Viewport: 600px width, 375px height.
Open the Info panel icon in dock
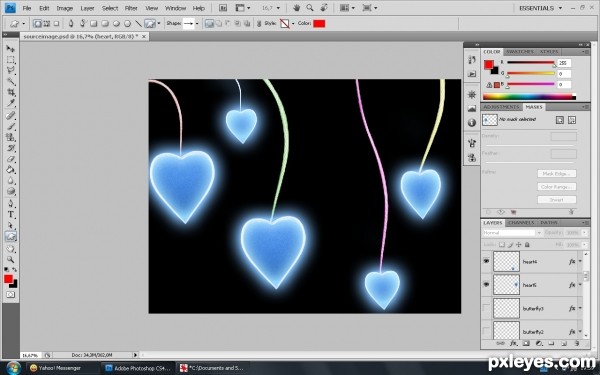click(x=472, y=122)
